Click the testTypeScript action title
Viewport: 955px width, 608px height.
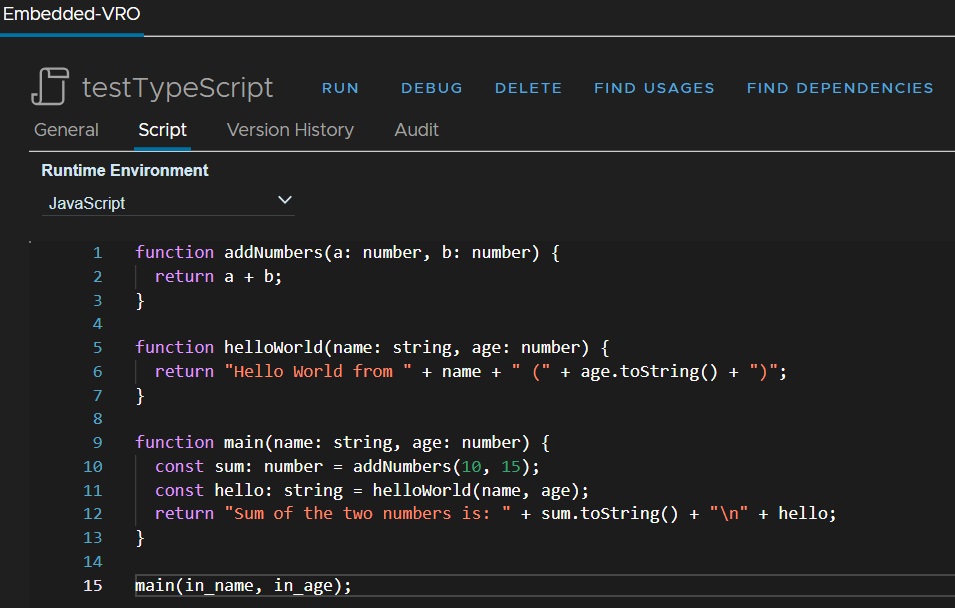pyautogui.click(x=177, y=88)
